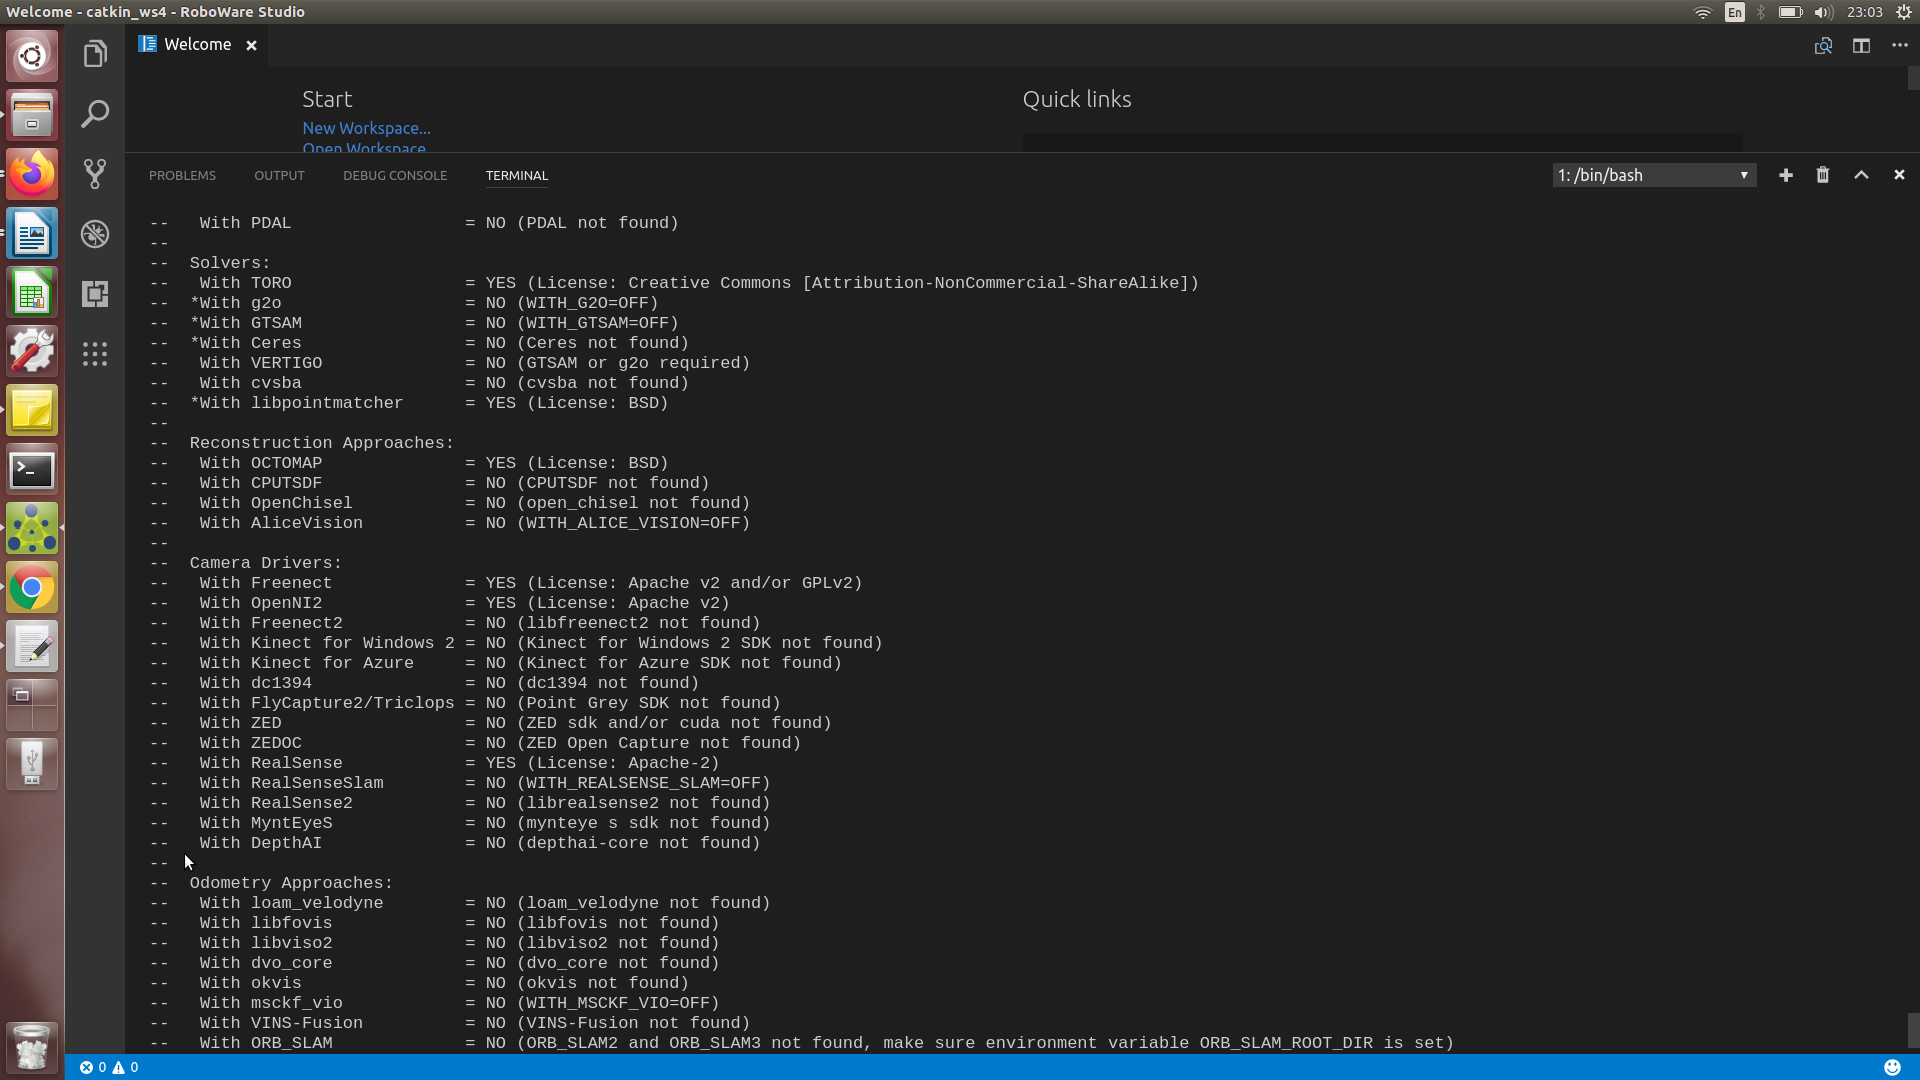Open the 1: /bin/bash terminal dropdown
The width and height of the screenshot is (1920, 1080).
tap(1654, 175)
